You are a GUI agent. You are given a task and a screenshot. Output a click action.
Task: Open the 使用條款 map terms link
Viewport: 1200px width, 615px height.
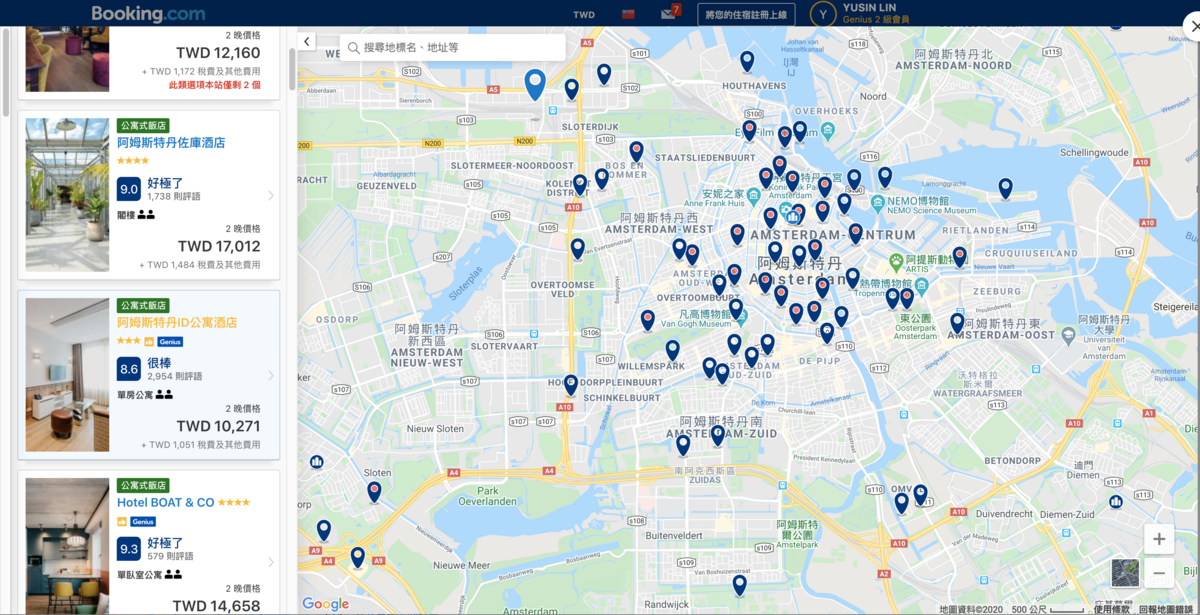(1111, 609)
